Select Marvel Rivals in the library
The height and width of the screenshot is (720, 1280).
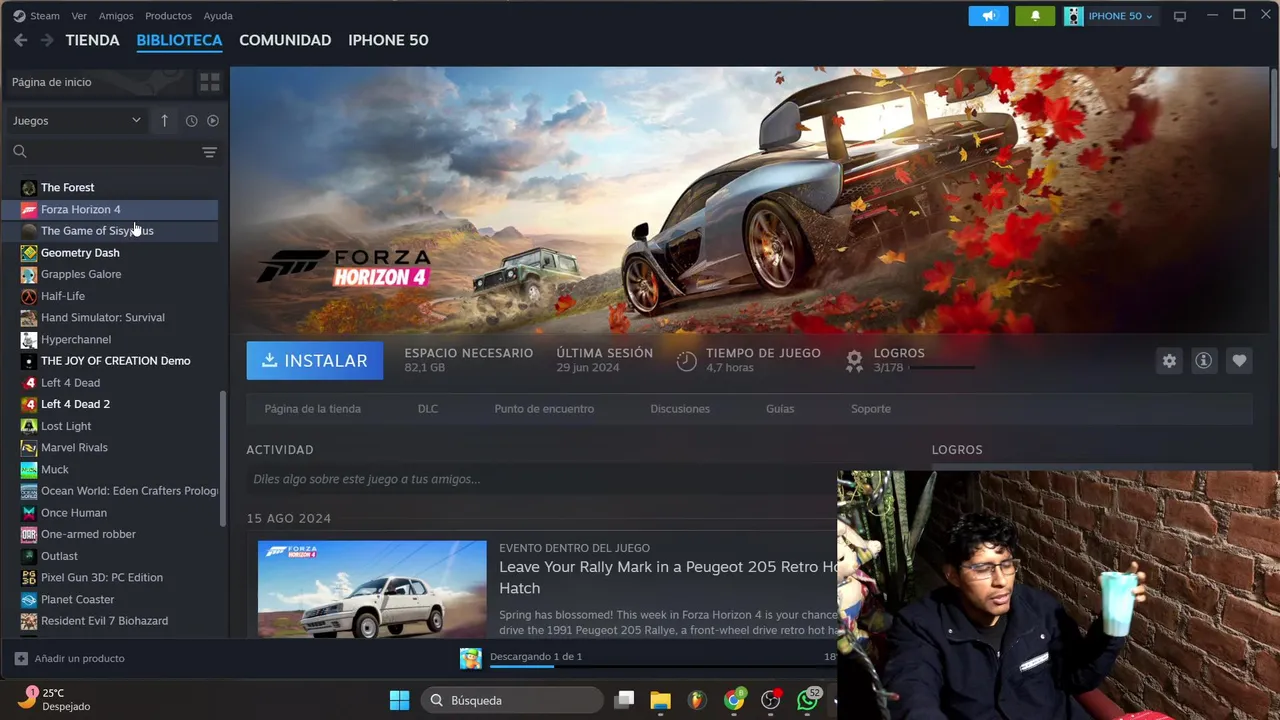[110, 448]
